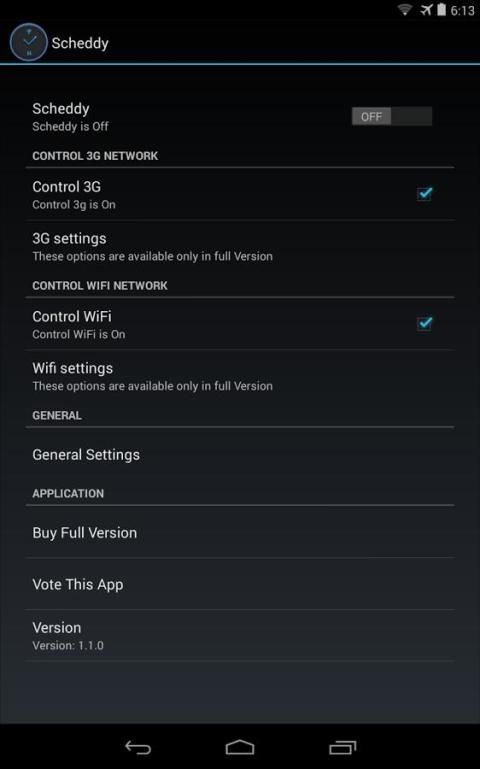Tap the Android back navigation icon
This screenshot has width=480, height=769.
coord(138,747)
